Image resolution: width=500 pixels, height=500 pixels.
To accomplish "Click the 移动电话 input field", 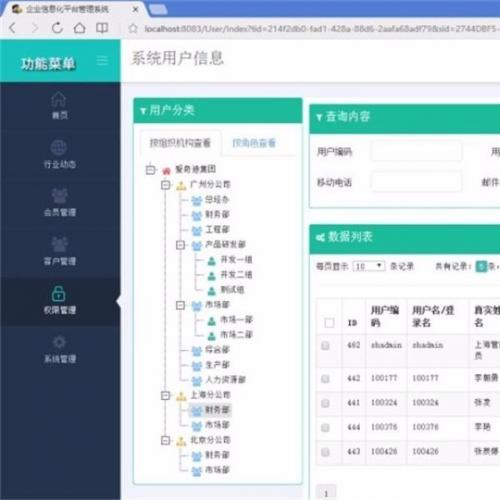I will point(416,182).
